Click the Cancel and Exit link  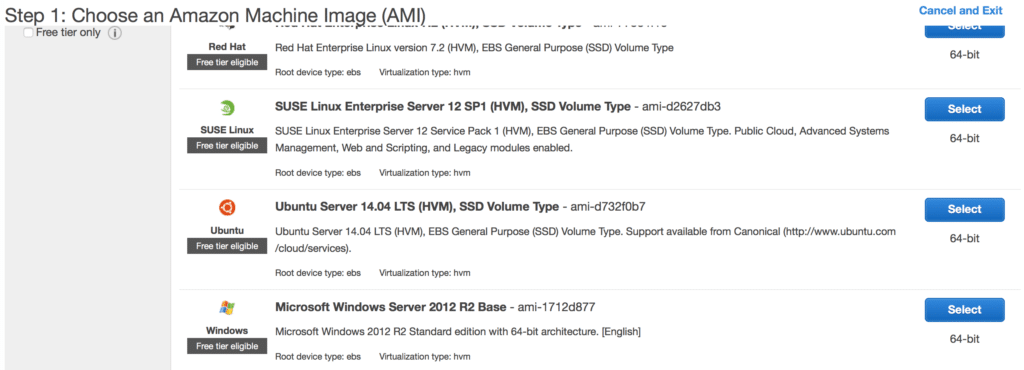[x=960, y=10]
